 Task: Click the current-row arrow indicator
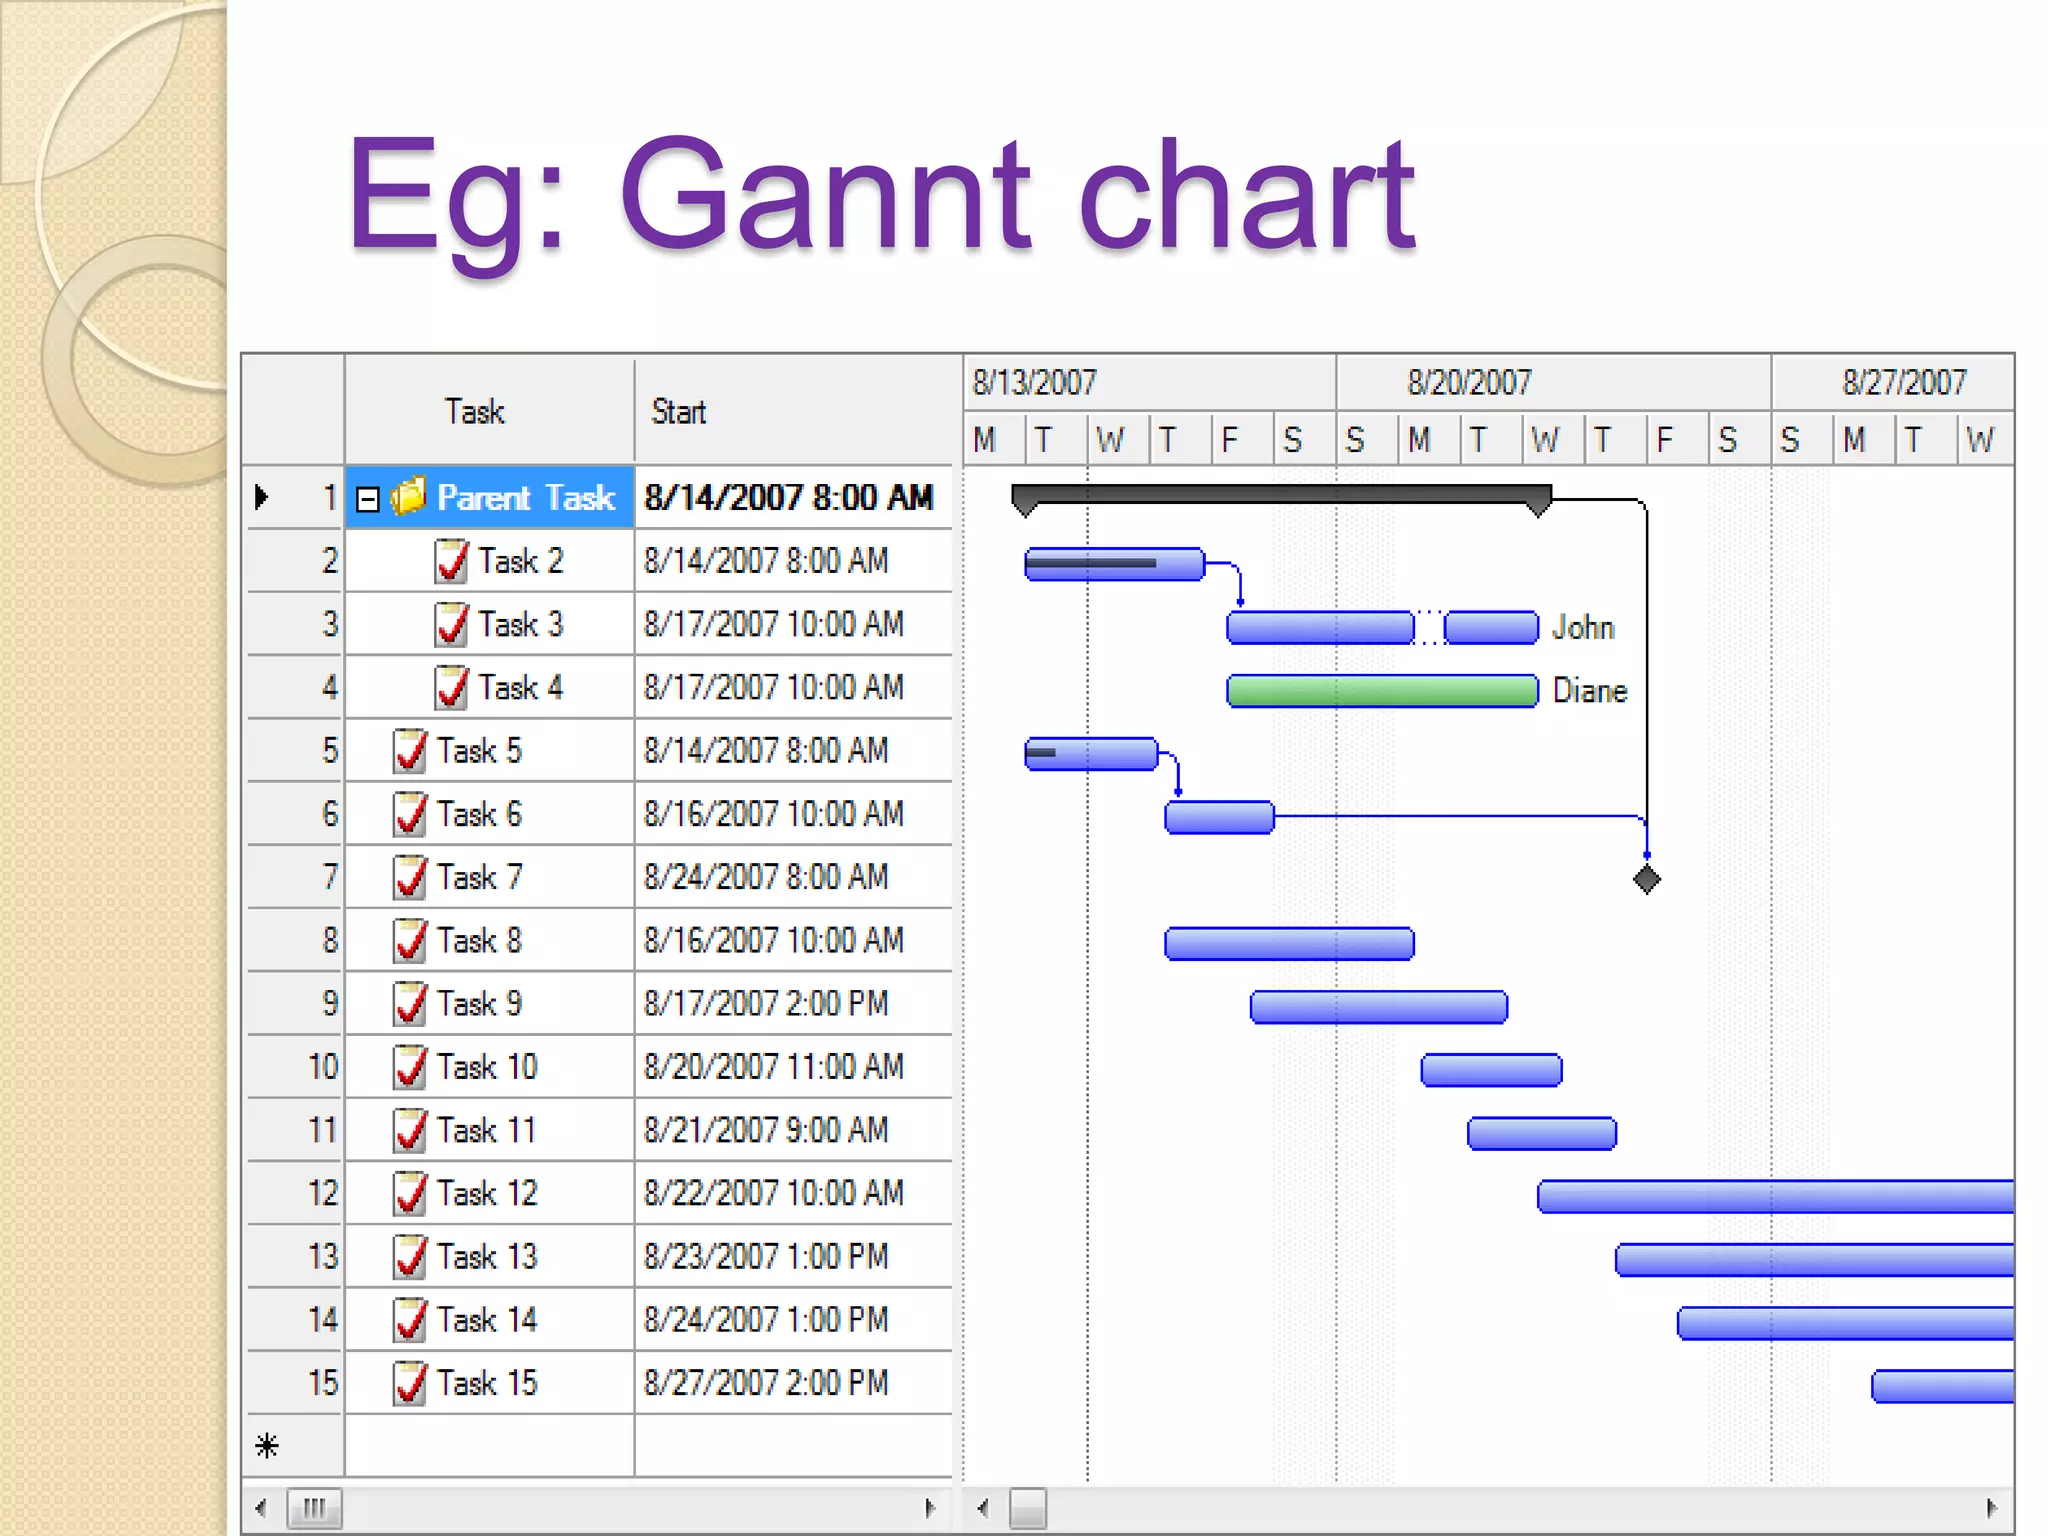262,496
